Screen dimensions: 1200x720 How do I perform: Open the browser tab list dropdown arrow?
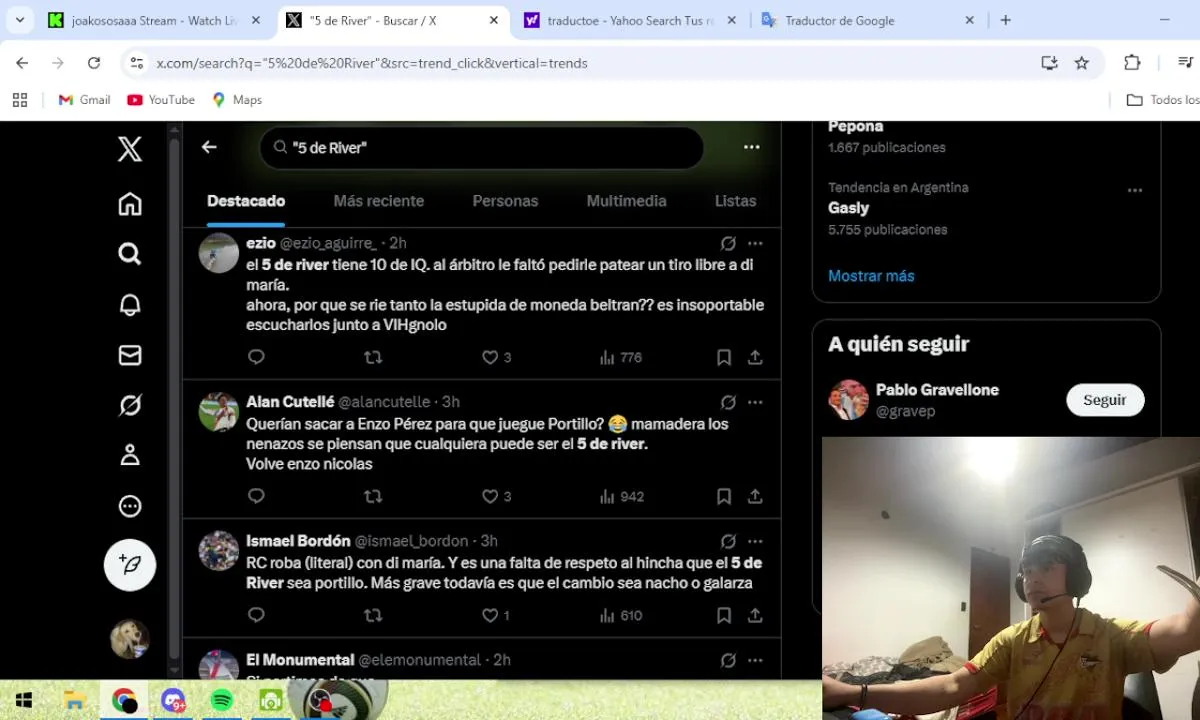[20, 20]
